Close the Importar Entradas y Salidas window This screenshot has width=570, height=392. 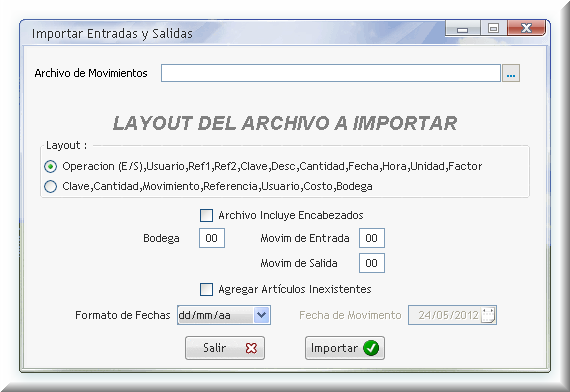[x=526, y=28]
